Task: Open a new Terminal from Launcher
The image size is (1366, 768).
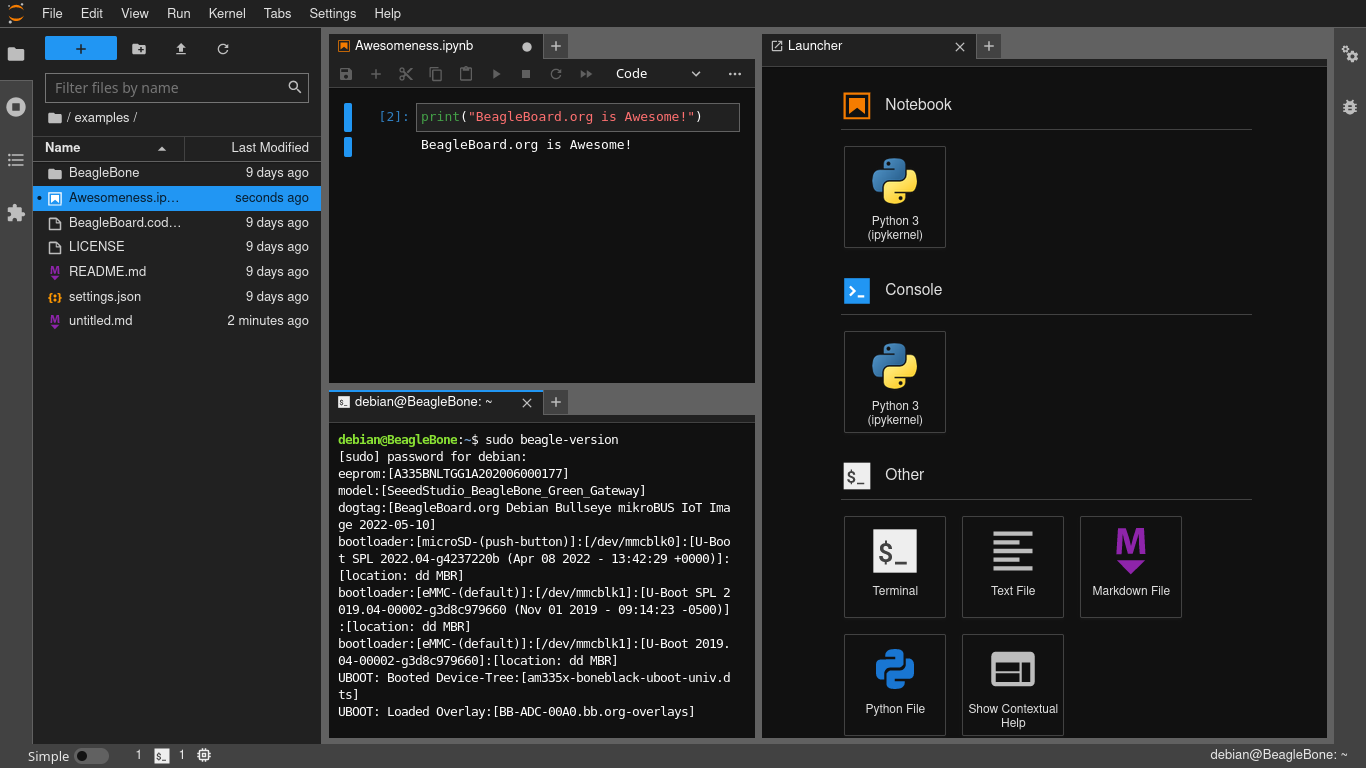Action: 895,567
